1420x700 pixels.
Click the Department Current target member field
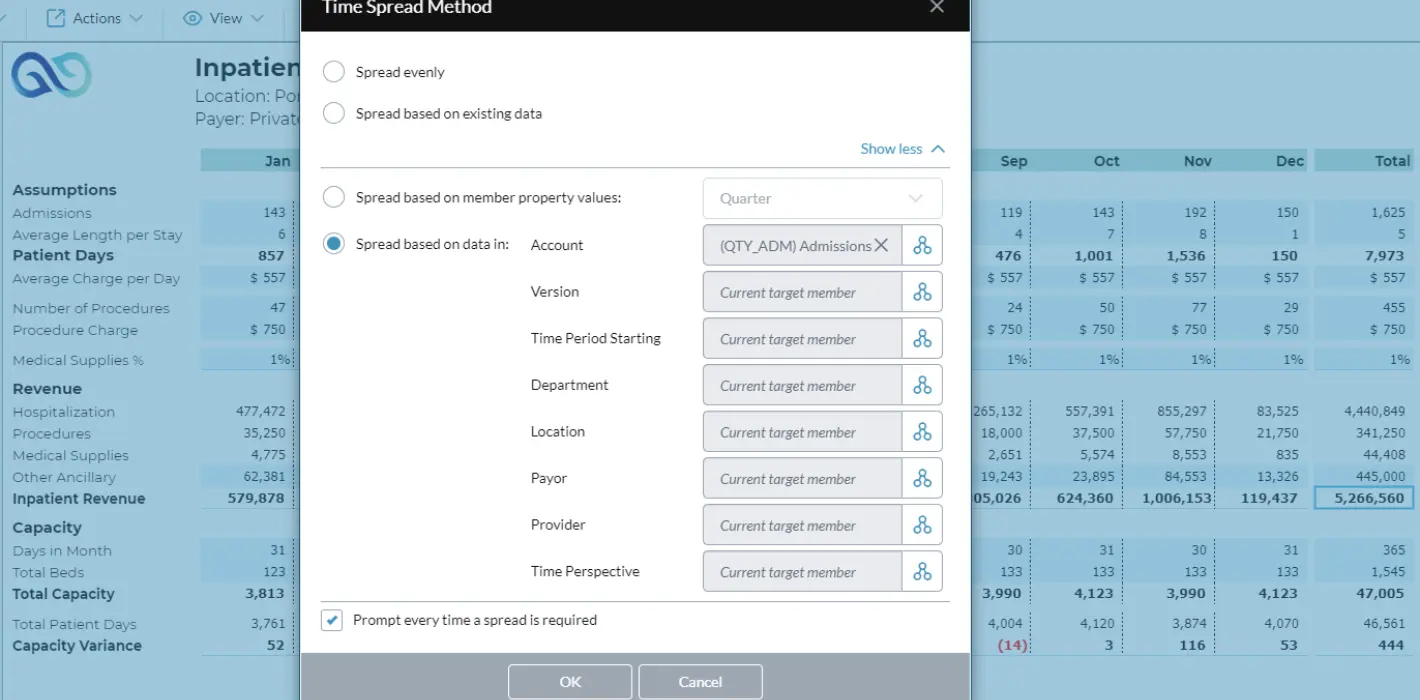point(803,385)
